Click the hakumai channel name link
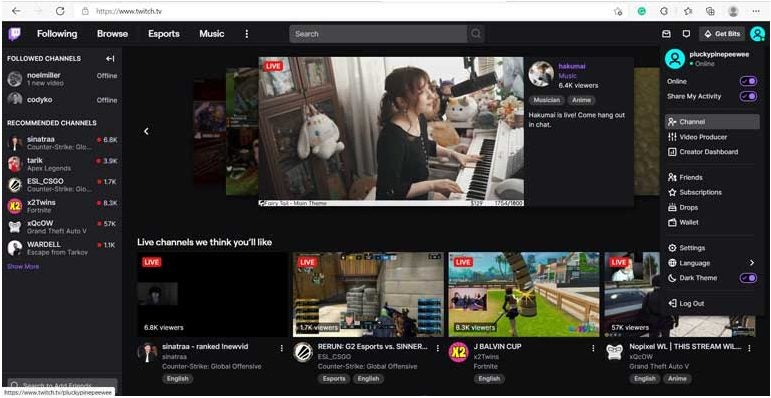 (571, 66)
